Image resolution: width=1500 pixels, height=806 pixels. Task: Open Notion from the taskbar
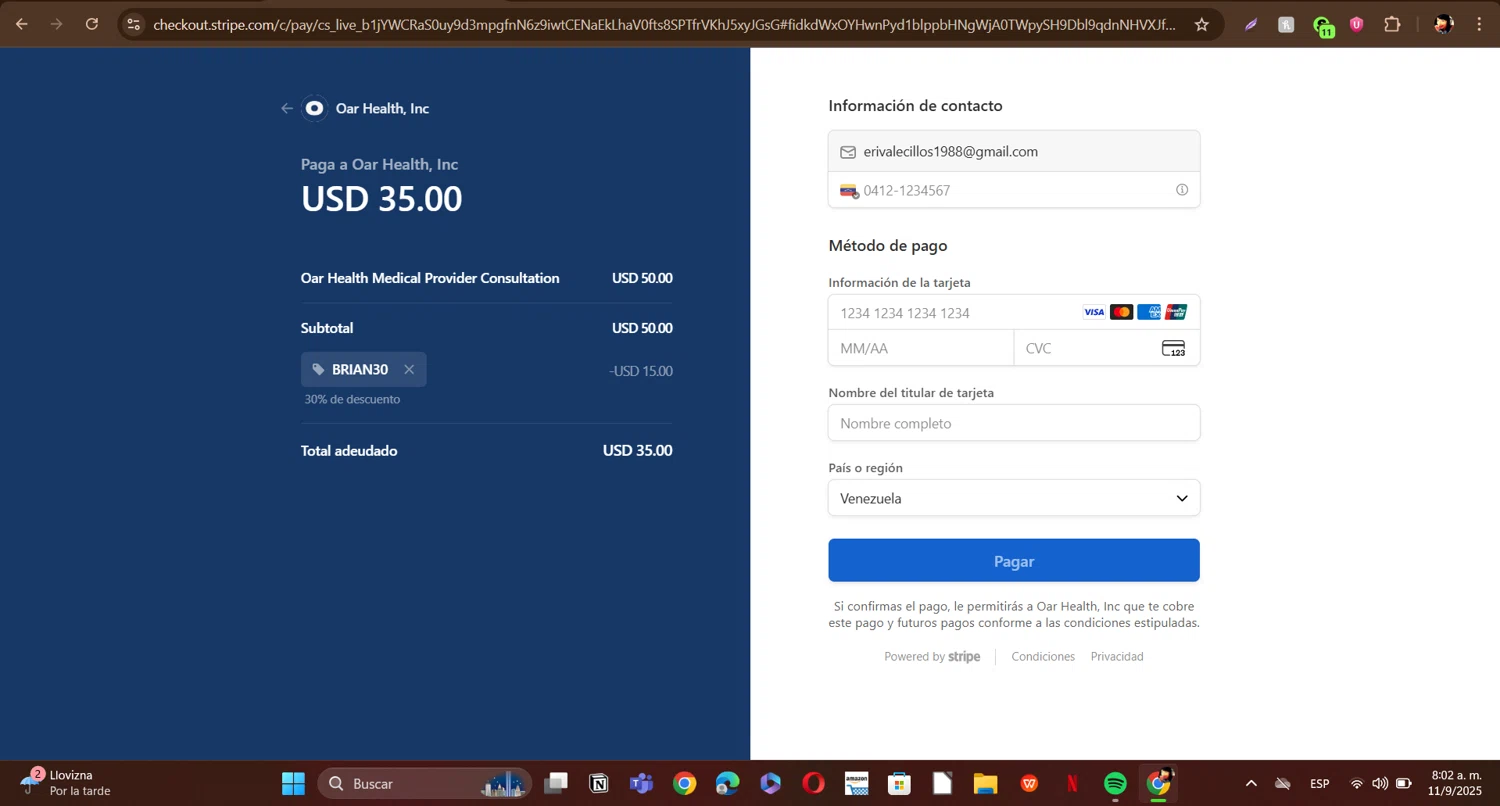(x=599, y=783)
